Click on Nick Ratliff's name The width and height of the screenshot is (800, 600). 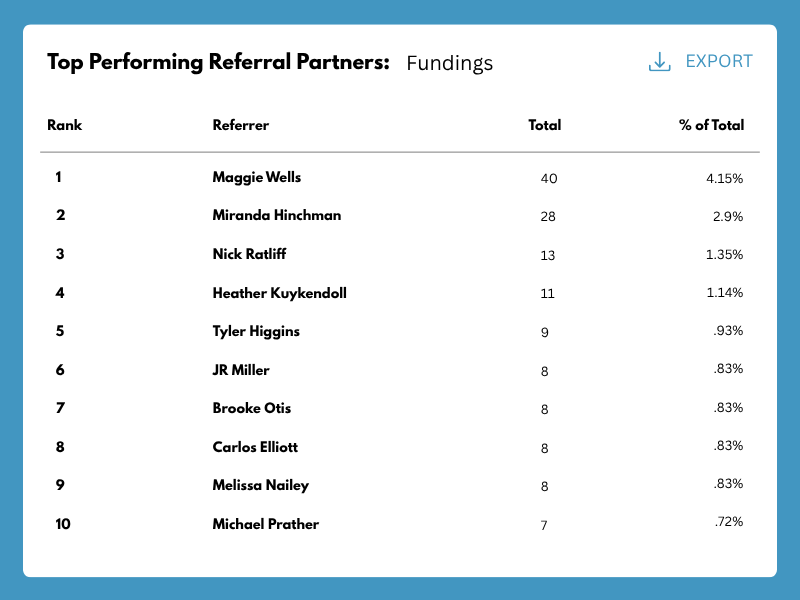click(250, 254)
